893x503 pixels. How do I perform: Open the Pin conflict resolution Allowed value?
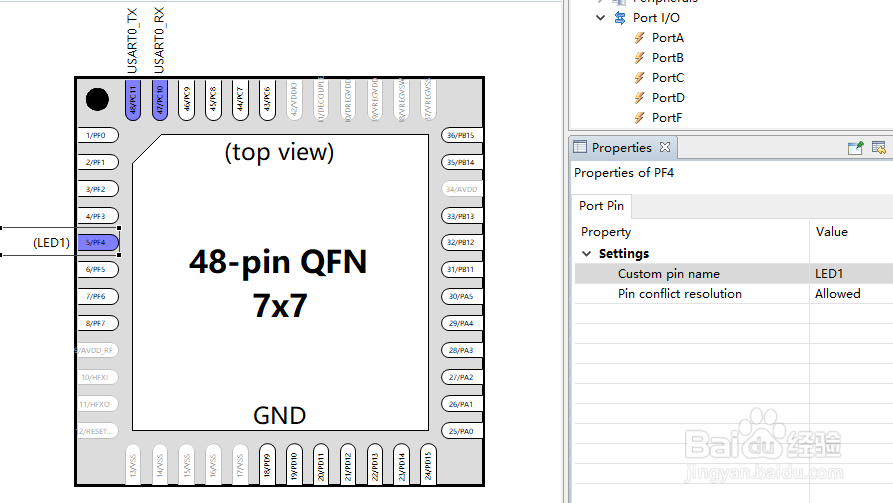click(851, 294)
